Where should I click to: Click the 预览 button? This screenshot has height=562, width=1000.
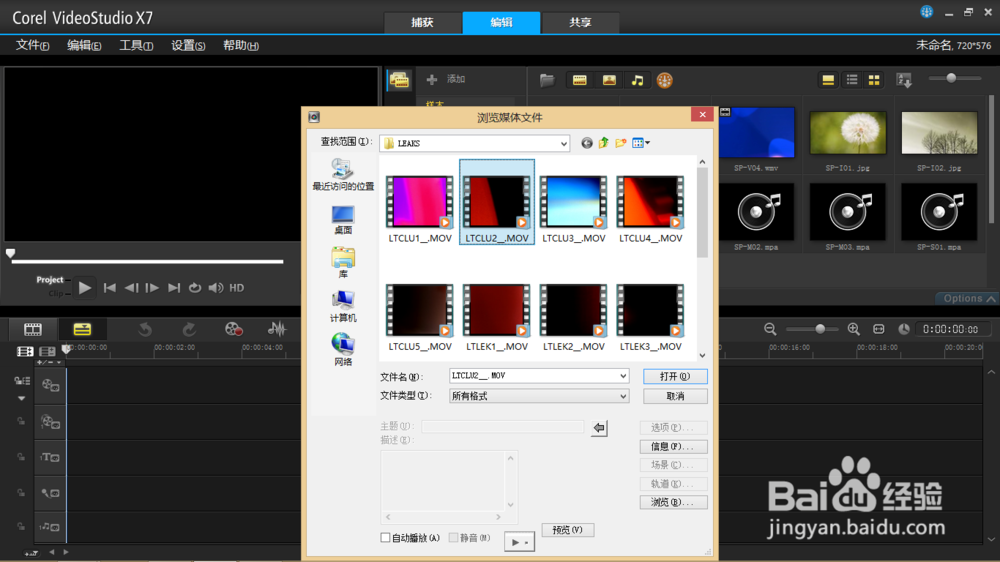coord(568,529)
